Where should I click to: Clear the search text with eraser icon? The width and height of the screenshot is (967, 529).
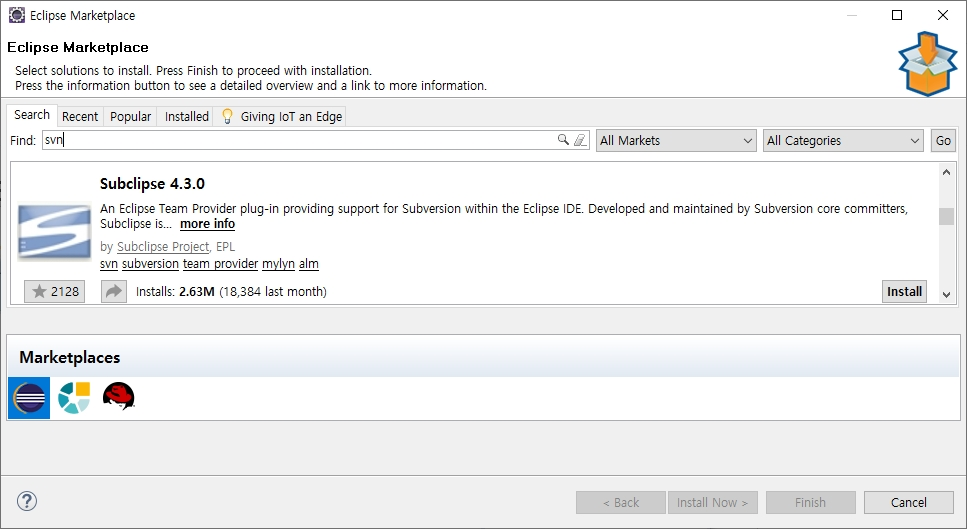(580, 140)
